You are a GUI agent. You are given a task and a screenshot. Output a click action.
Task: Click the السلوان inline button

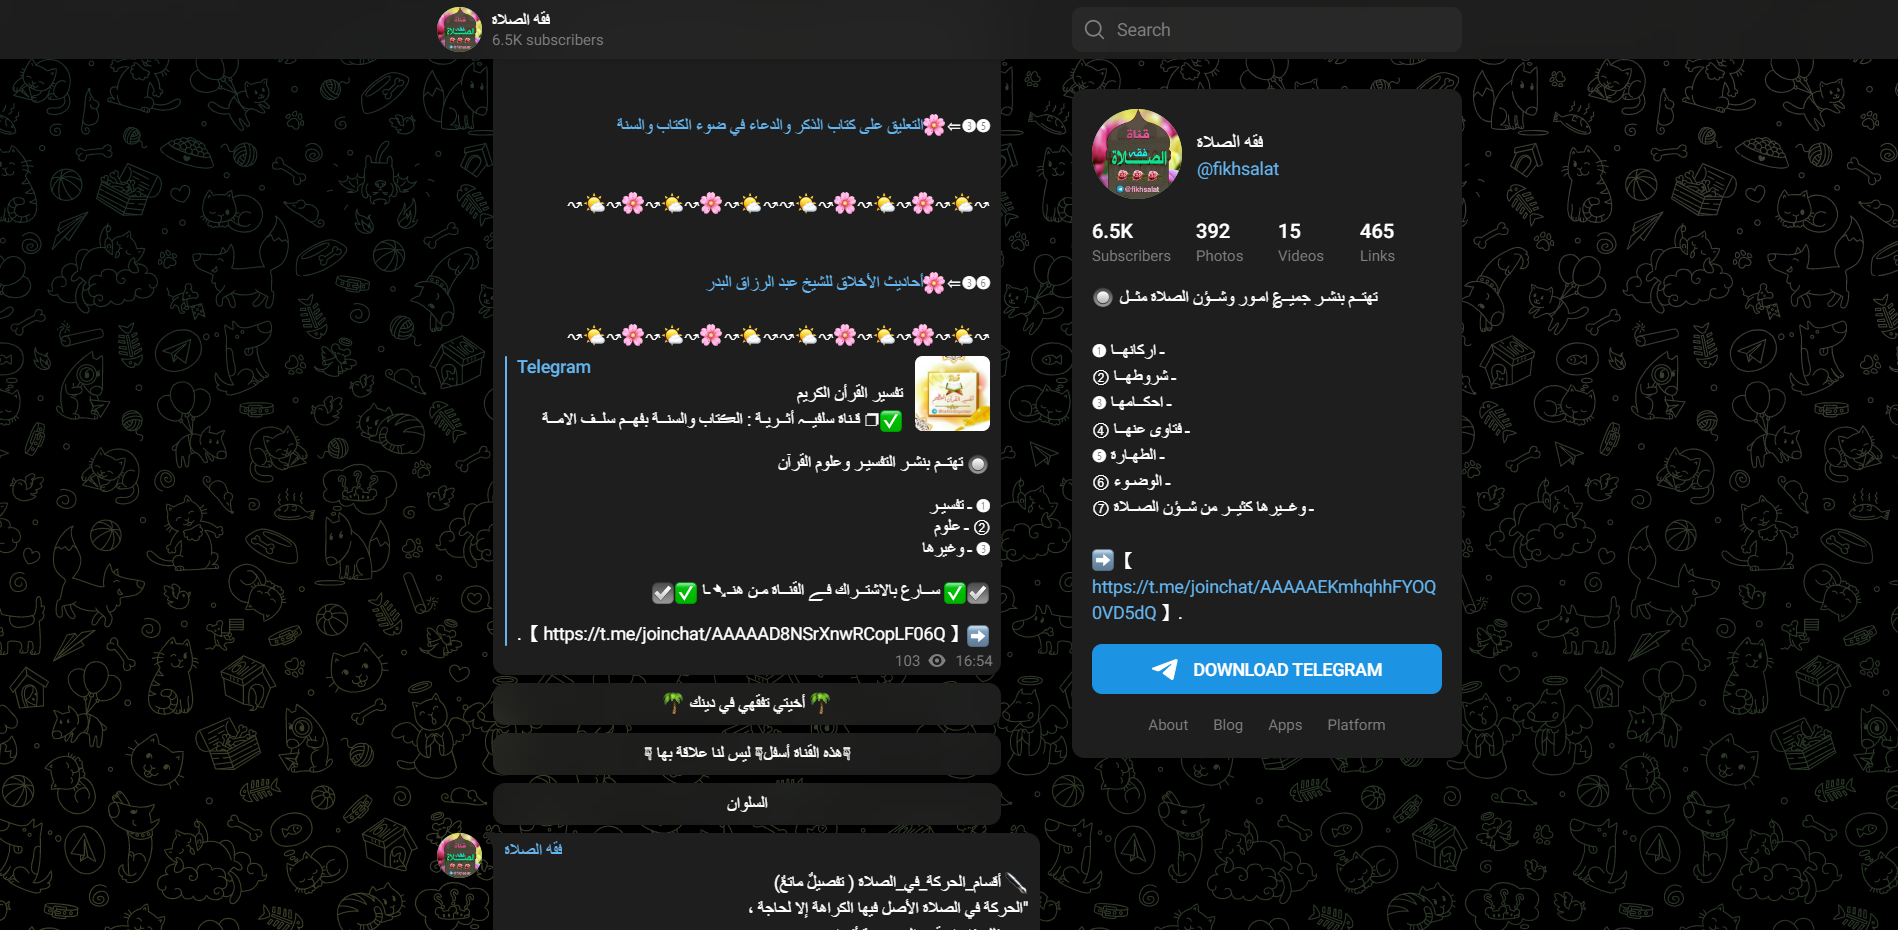[747, 804]
